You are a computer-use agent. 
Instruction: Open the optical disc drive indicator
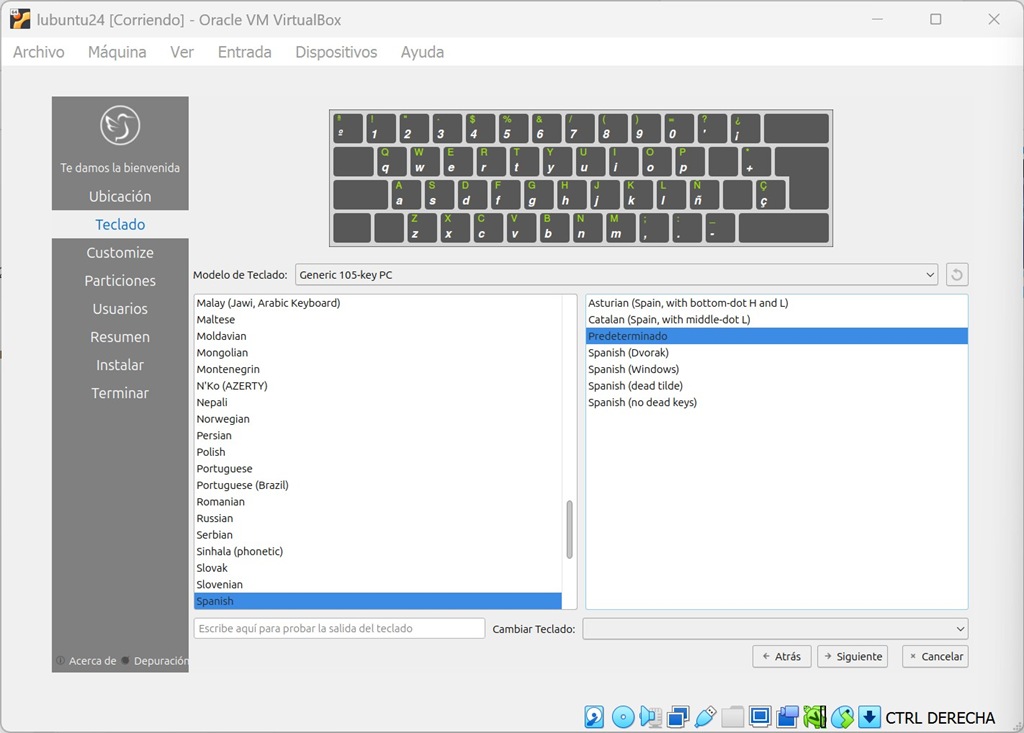(x=623, y=717)
